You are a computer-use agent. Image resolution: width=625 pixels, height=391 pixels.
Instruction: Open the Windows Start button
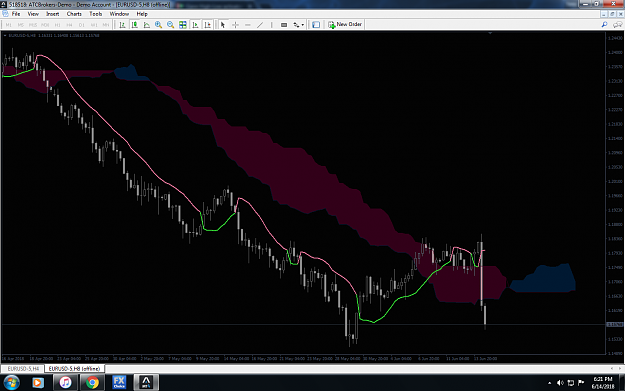[x=11, y=383]
